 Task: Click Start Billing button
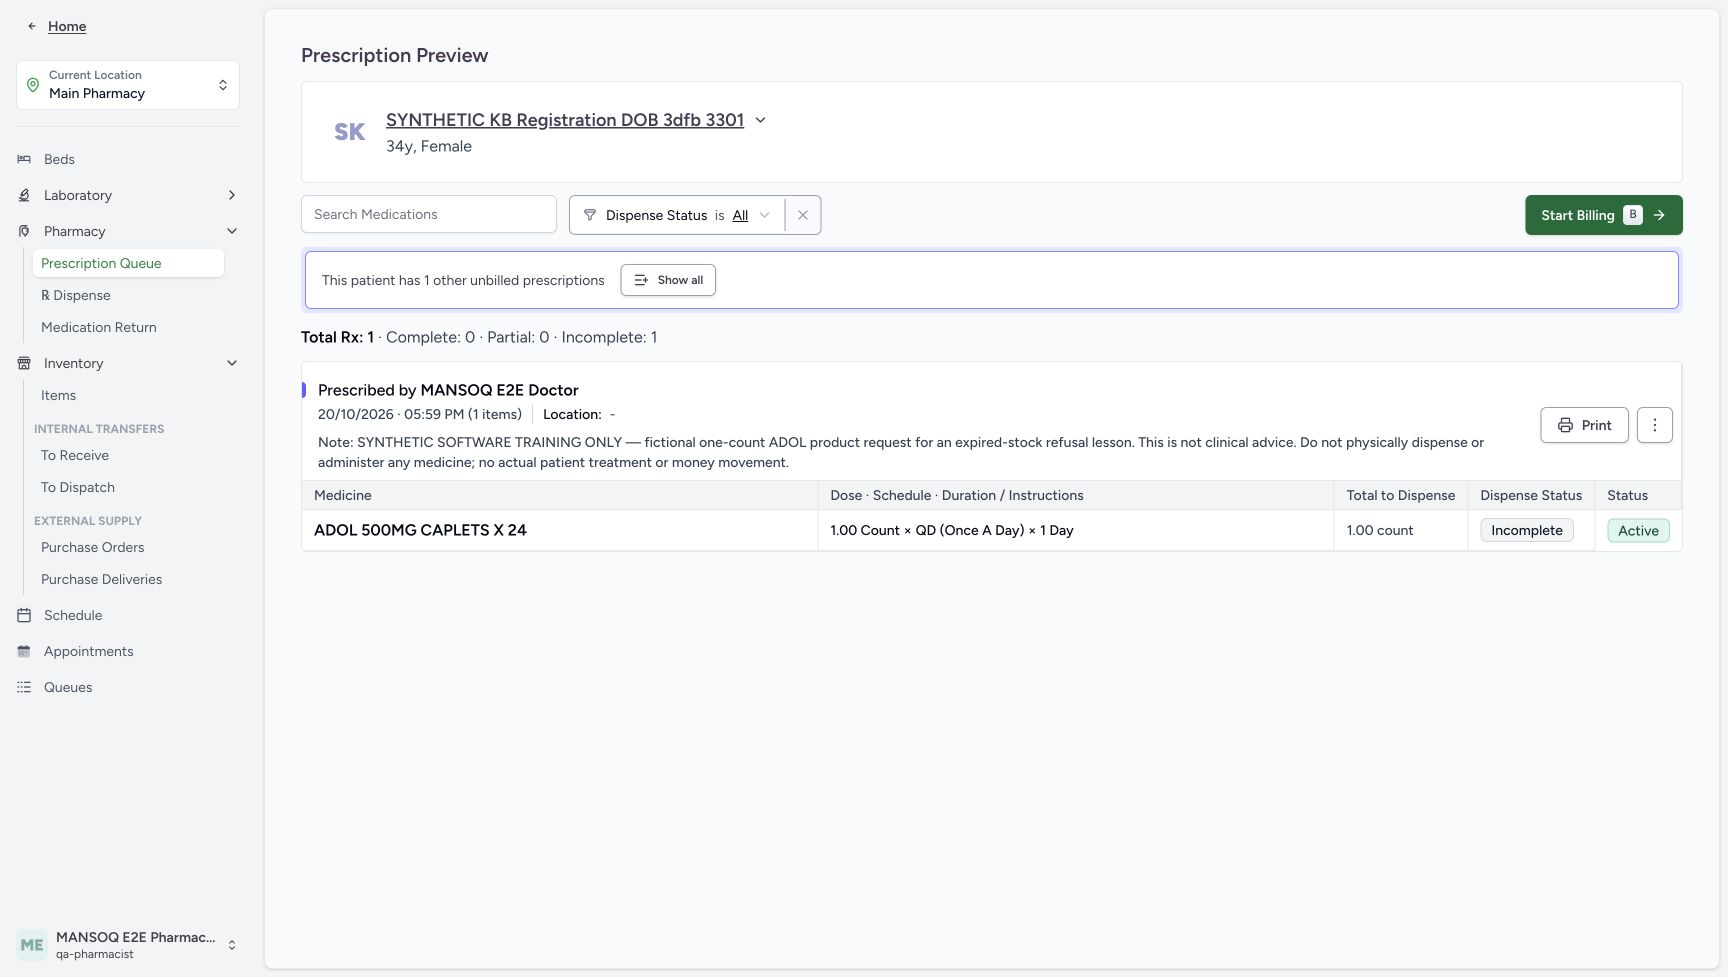1603,215
